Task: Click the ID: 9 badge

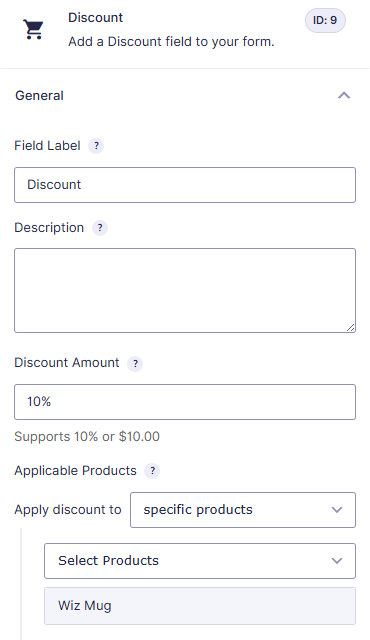Action: coord(325,20)
